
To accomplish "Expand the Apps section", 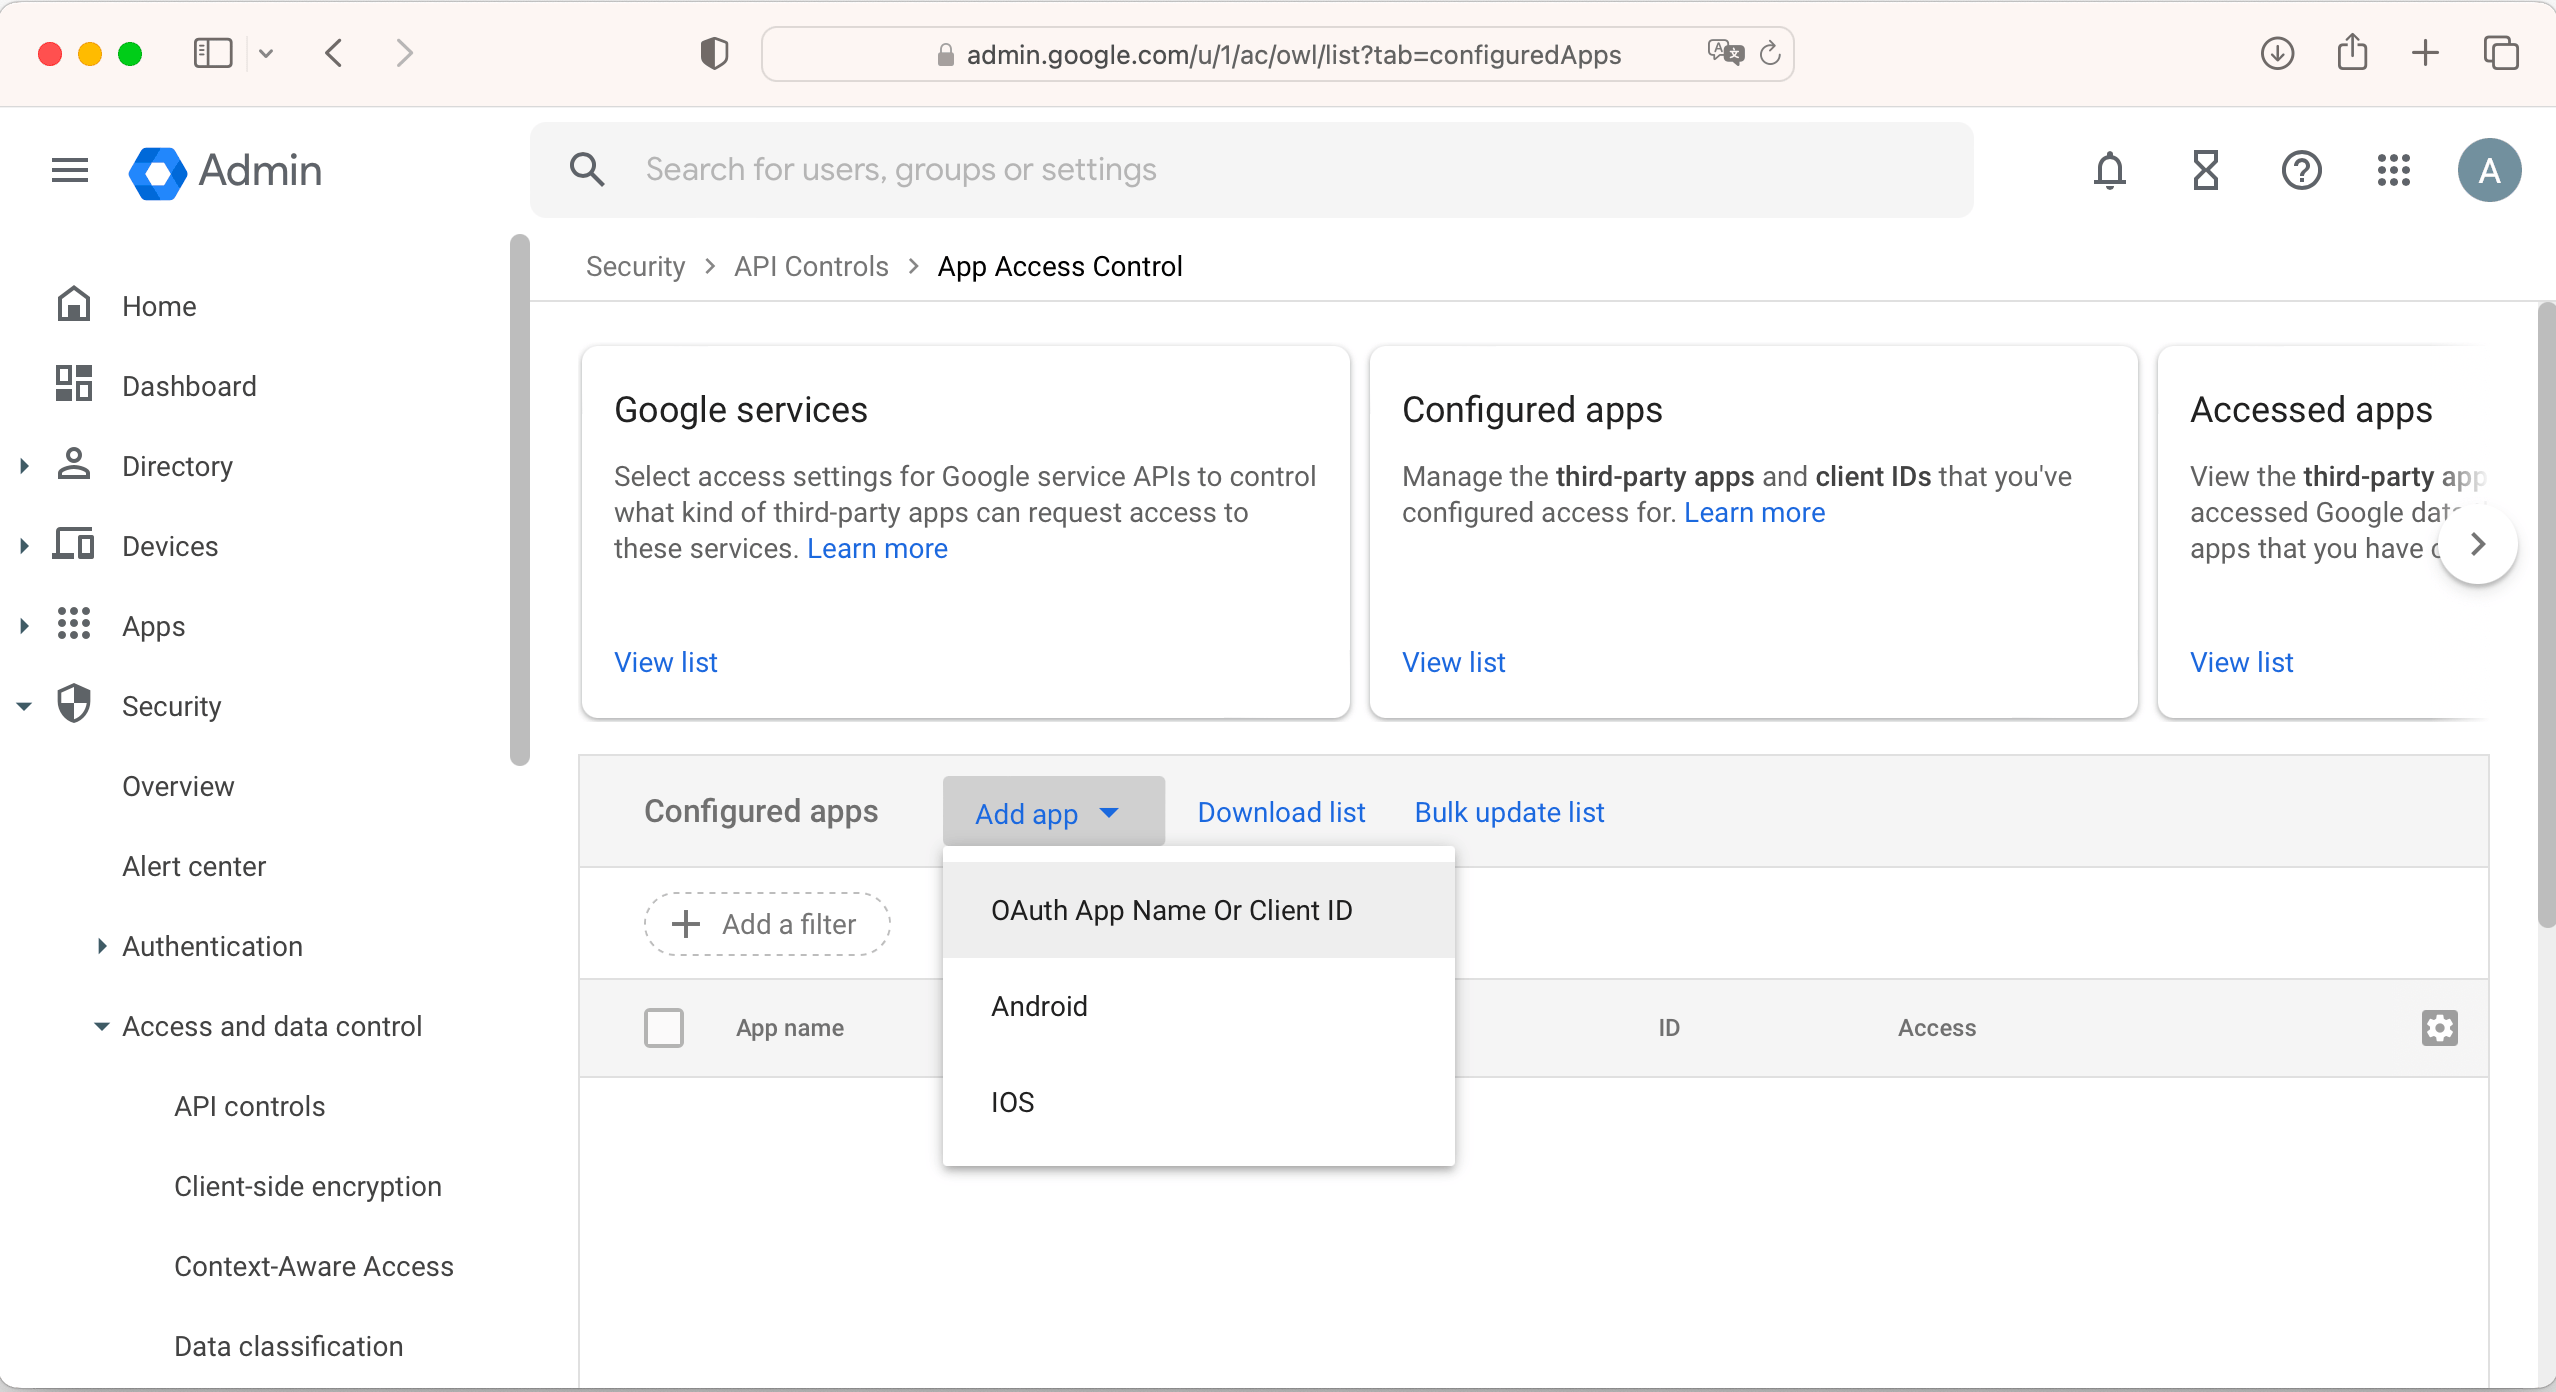I will [x=25, y=626].
